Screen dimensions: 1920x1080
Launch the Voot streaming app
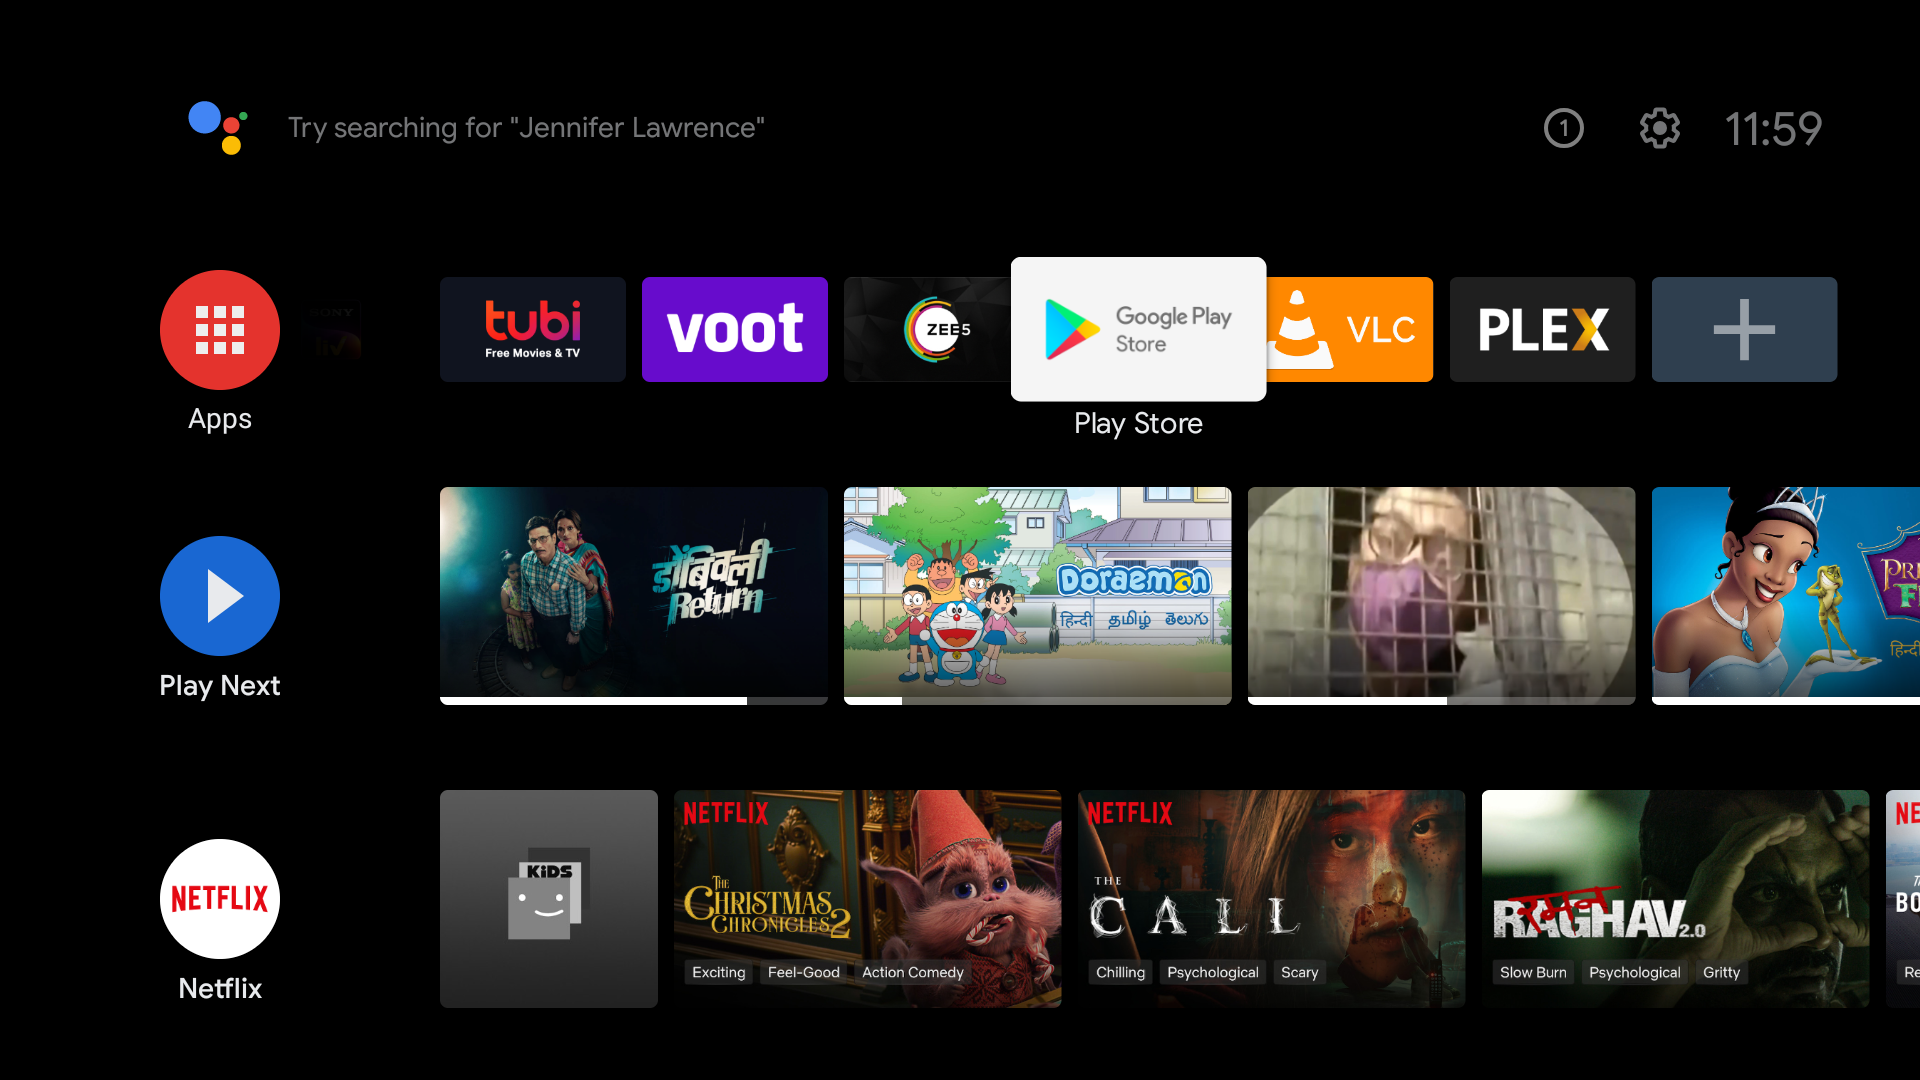pyautogui.click(x=736, y=328)
